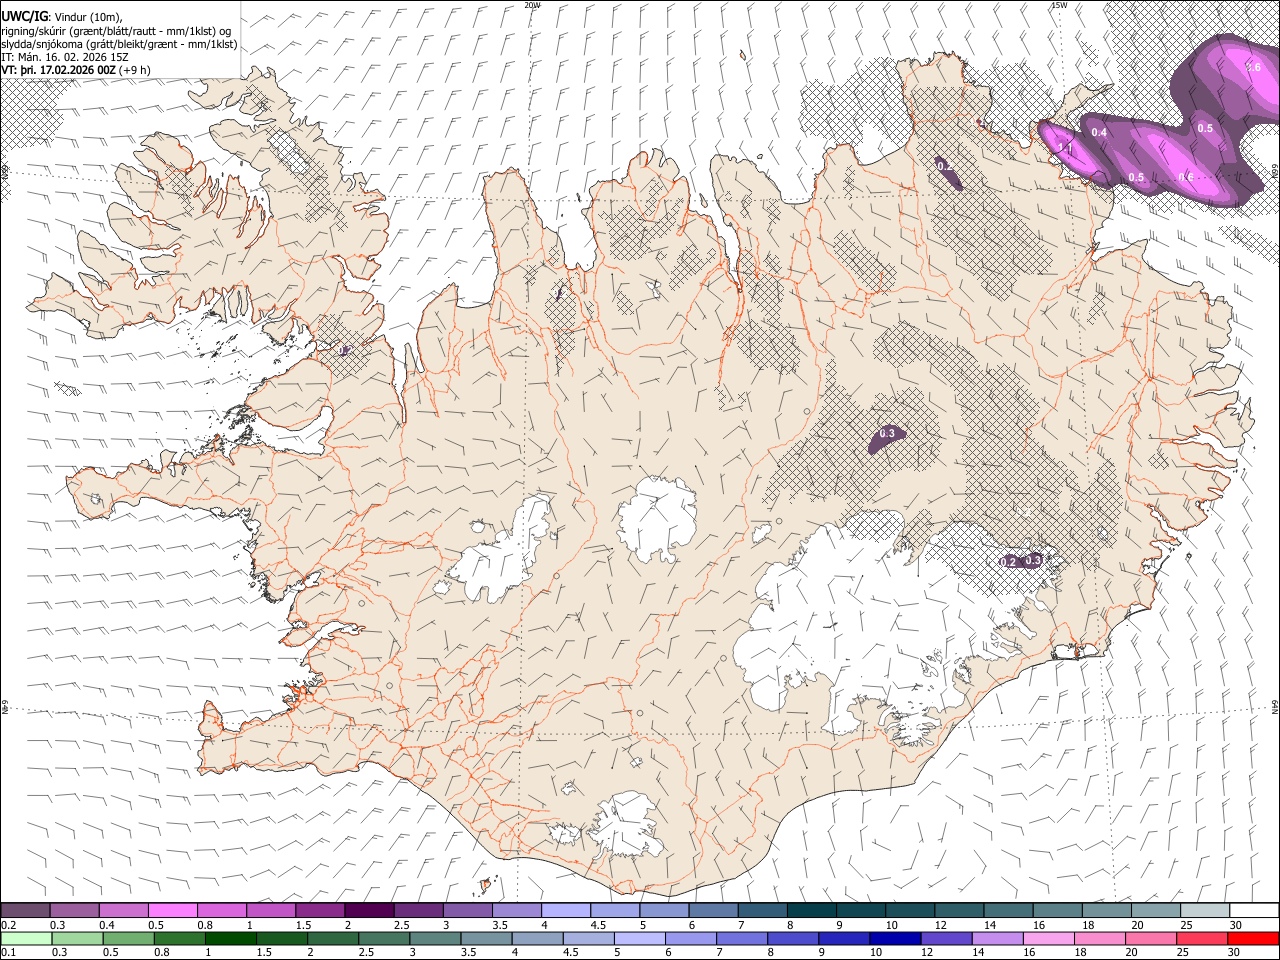Click the '15W' longitude label at the top edge
The height and width of the screenshot is (960, 1280).
(x=1059, y=5)
